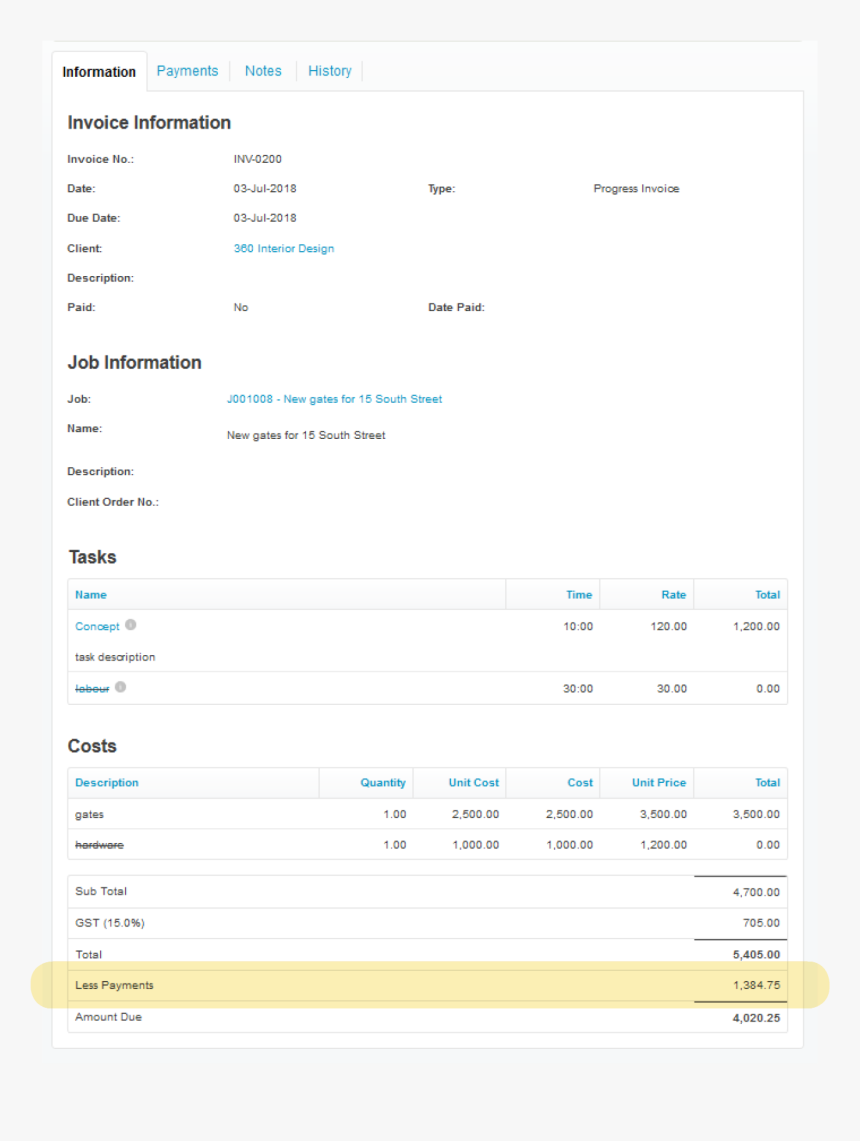Viewport: 860px width, 1141px height.
Task: Click the highlighted Less Payments row
Action: [x=428, y=985]
